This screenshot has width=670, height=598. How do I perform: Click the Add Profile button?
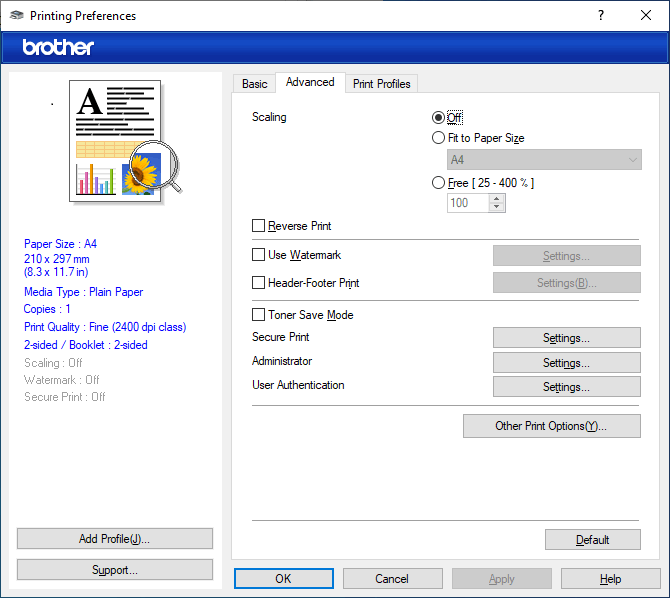[x=115, y=539]
